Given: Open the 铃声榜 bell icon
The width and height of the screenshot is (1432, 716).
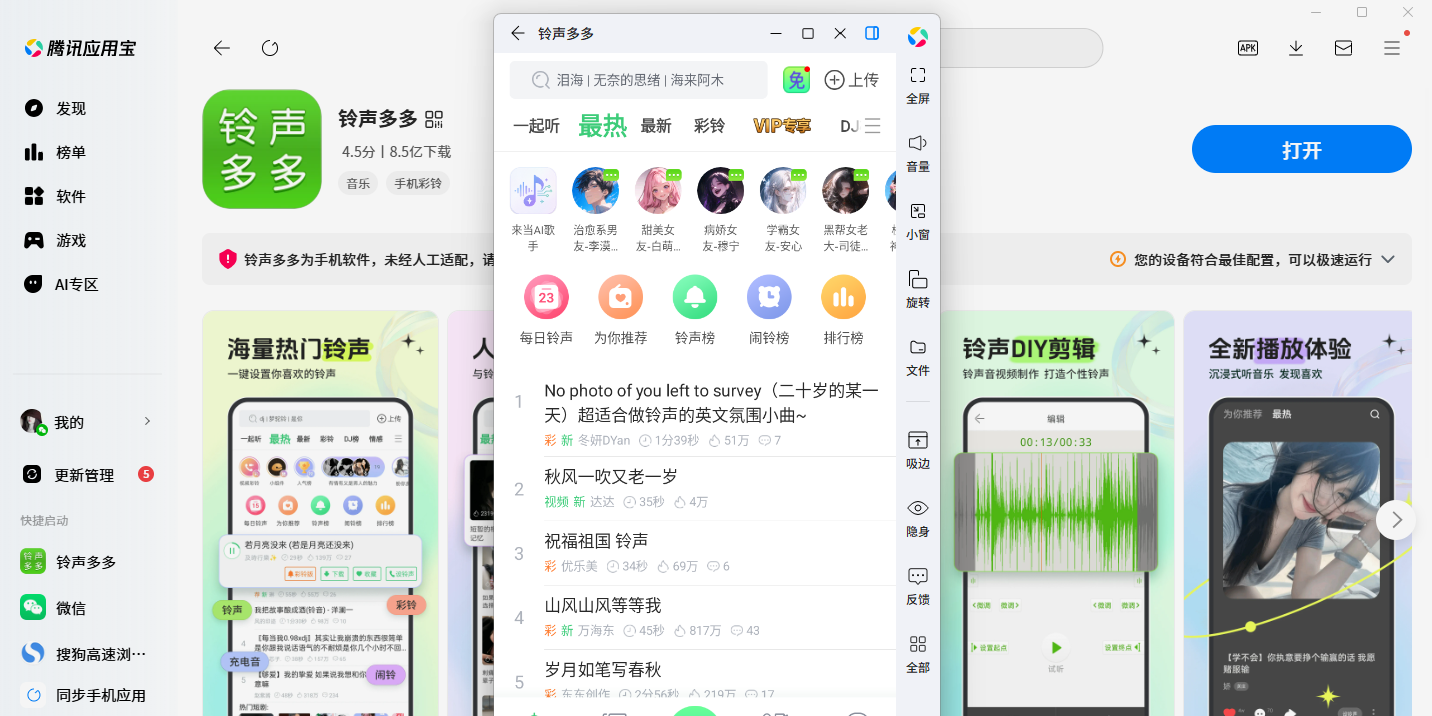Looking at the screenshot, I should pos(695,297).
